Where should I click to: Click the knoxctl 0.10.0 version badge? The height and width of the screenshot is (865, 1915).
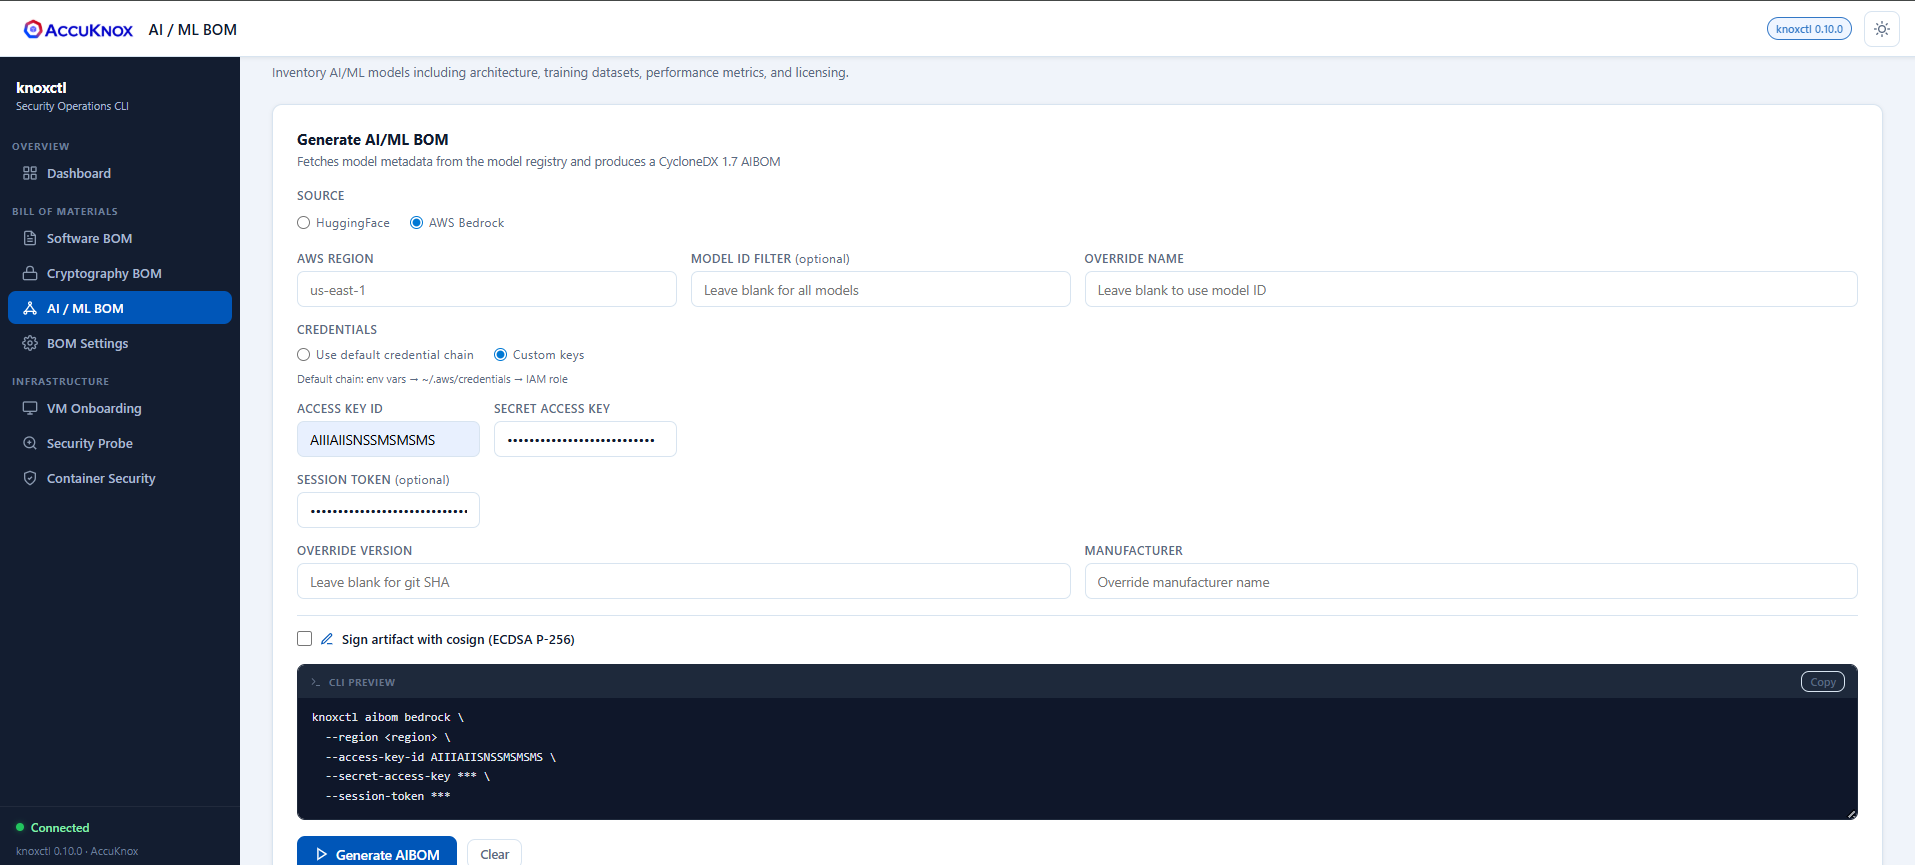click(1809, 29)
